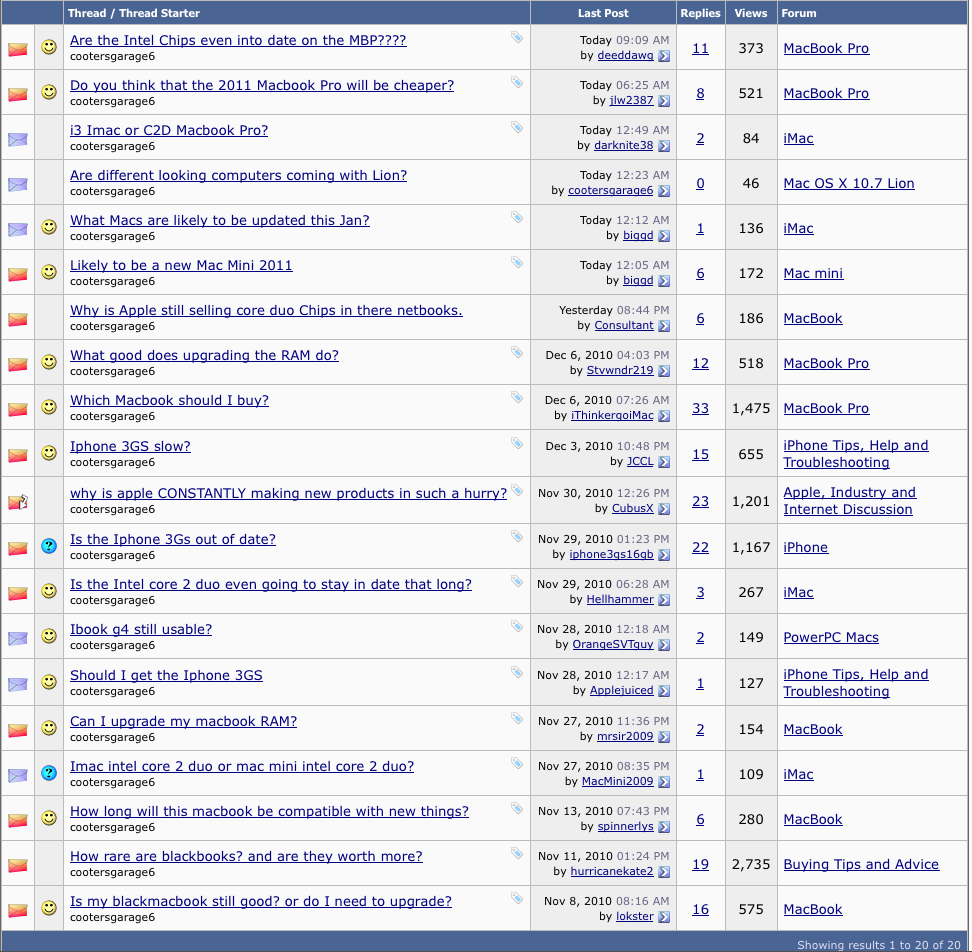Go to last post arrow in Lion computers row
Screen dimensions: 972x952
(664, 191)
